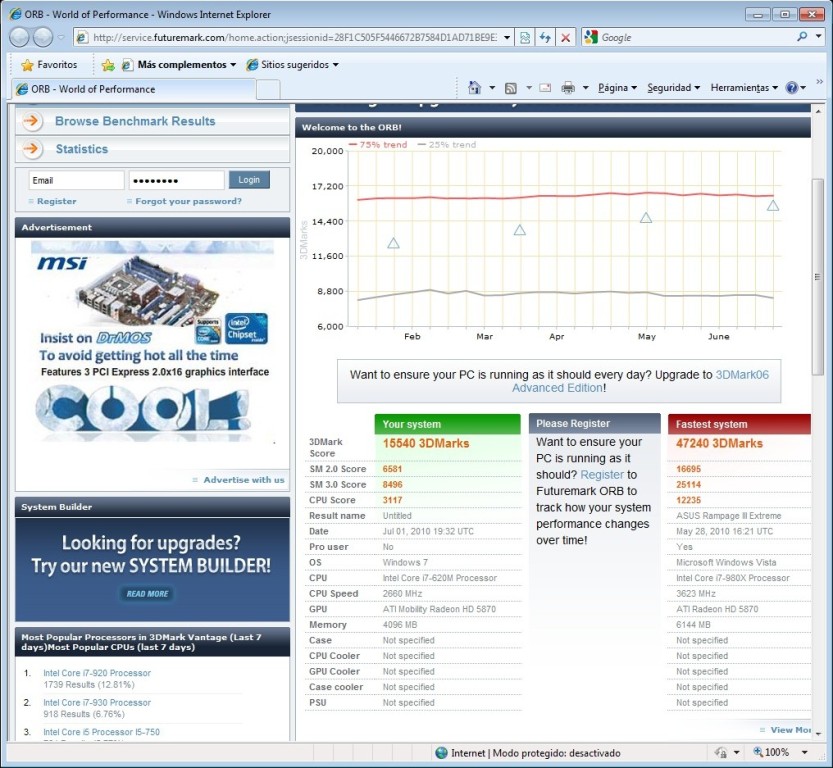Click the Print icon in command bar
This screenshot has height=768, width=833.
(x=568, y=88)
